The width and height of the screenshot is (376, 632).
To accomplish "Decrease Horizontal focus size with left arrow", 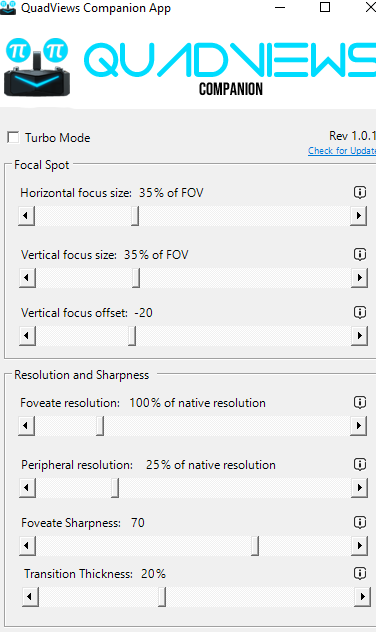I will (x=26, y=216).
